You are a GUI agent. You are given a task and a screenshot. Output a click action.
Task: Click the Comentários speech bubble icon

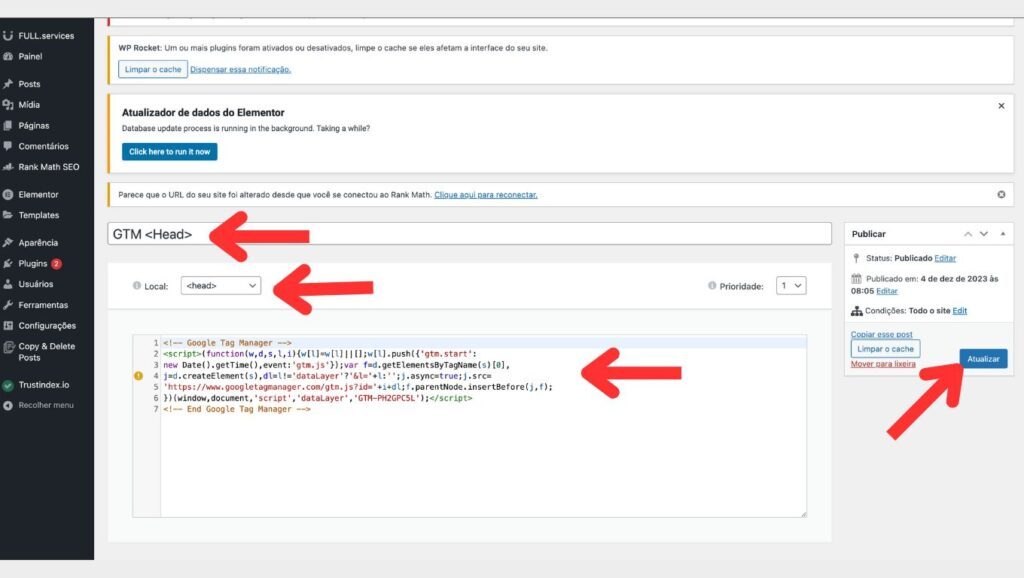tap(8, 146)
